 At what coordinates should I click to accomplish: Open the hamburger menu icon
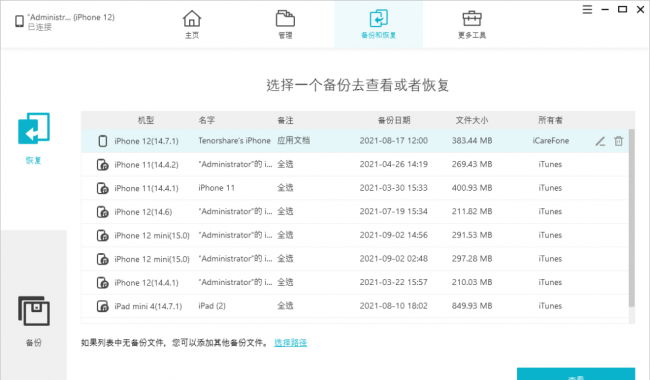point(587,9)
